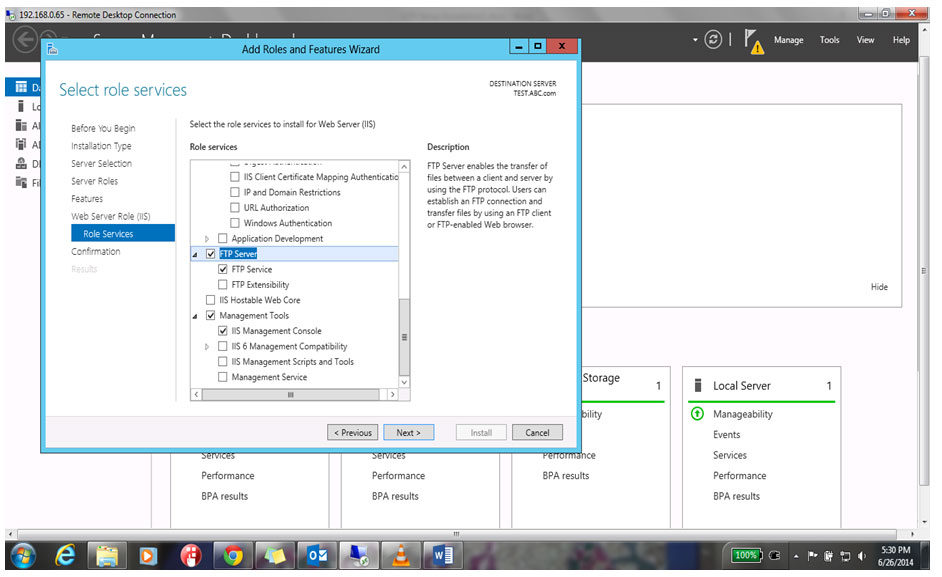
Task: Check the Management Service checkbox
Action: pos(223,377)
